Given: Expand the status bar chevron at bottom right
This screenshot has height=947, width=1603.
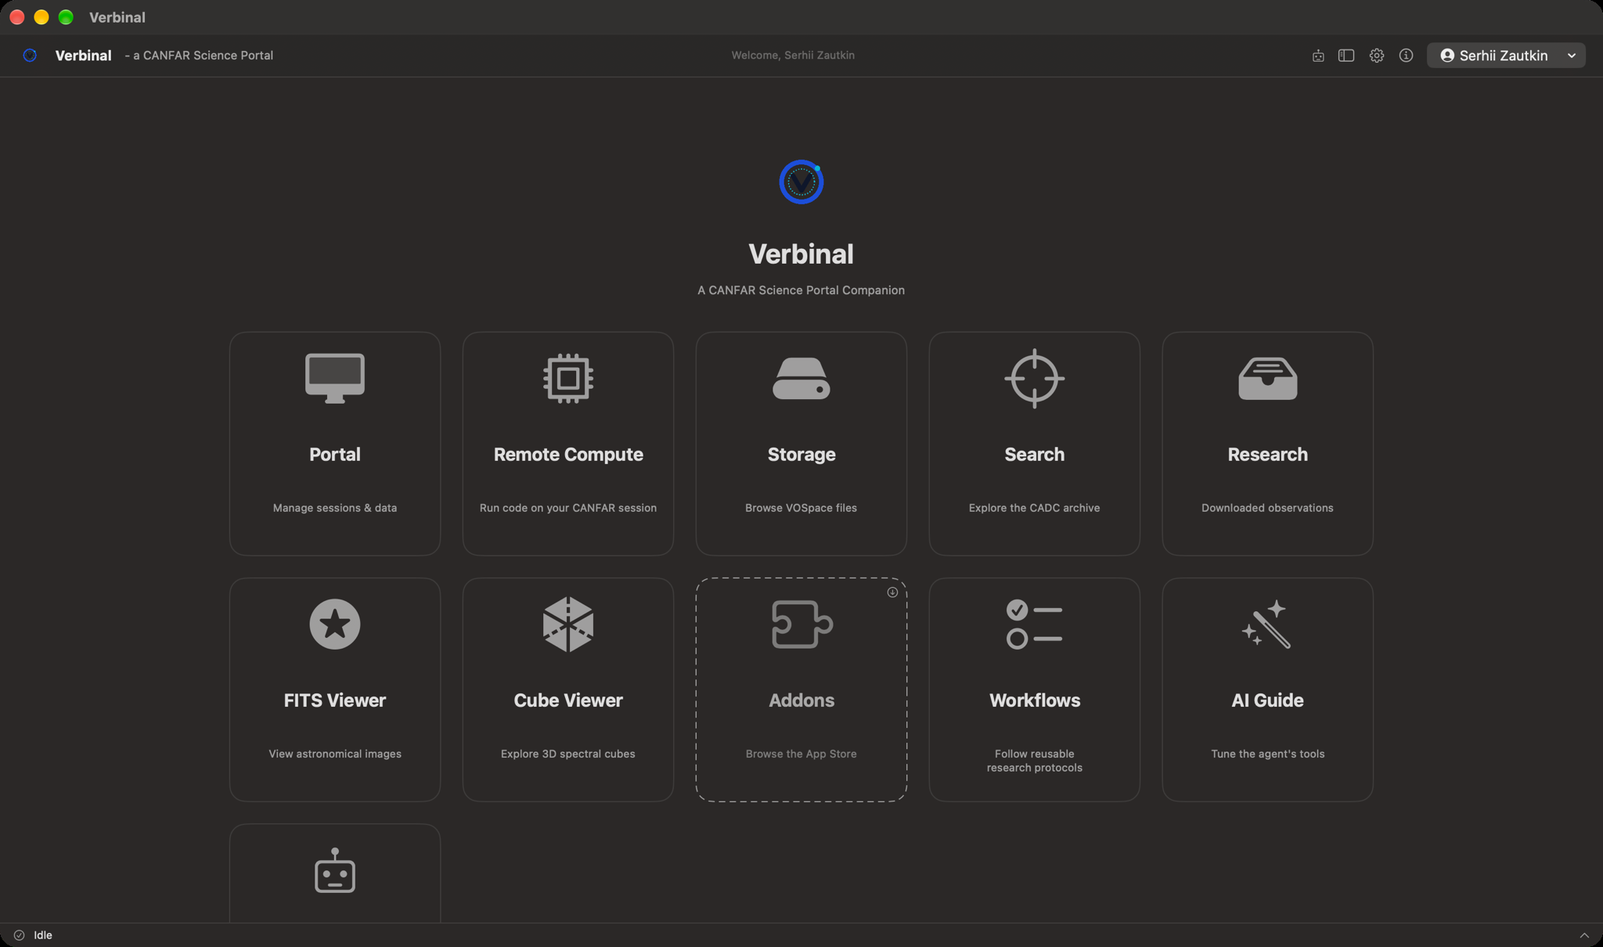Looking at the screenshot, I should pyautogui.click(x=1584, y=935).
